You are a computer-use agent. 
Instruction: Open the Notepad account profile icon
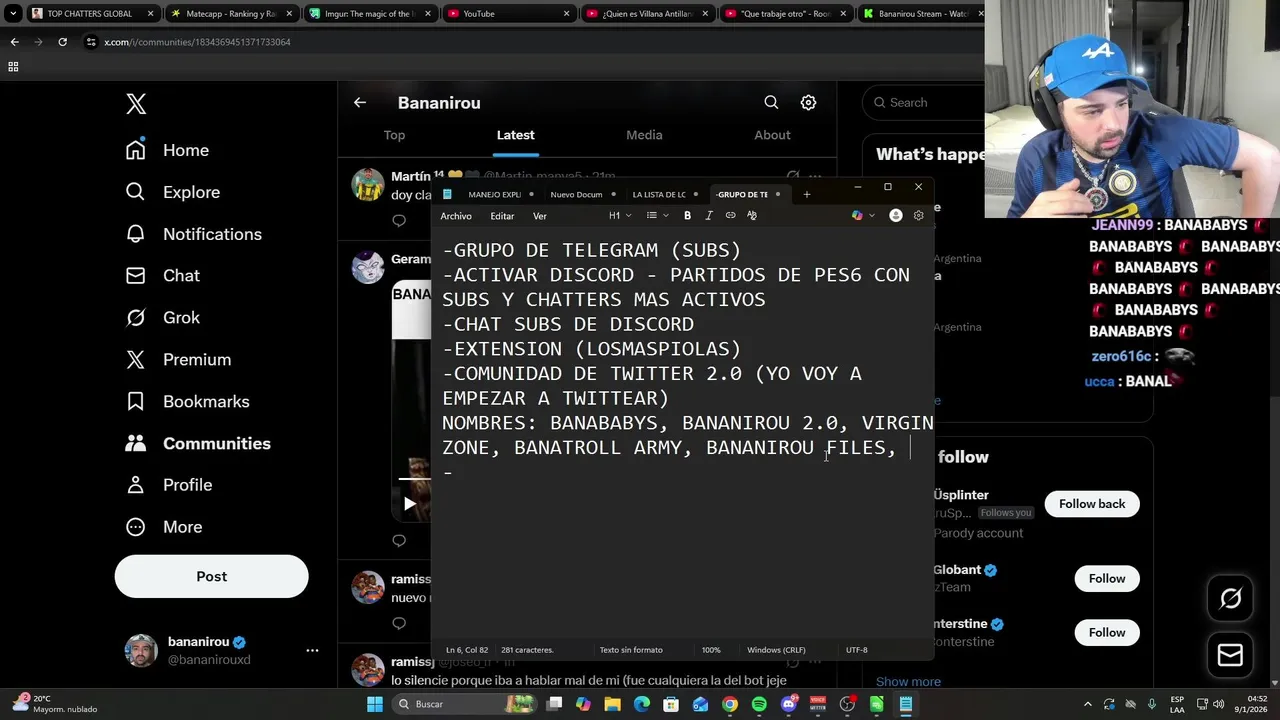coord(896,216)
